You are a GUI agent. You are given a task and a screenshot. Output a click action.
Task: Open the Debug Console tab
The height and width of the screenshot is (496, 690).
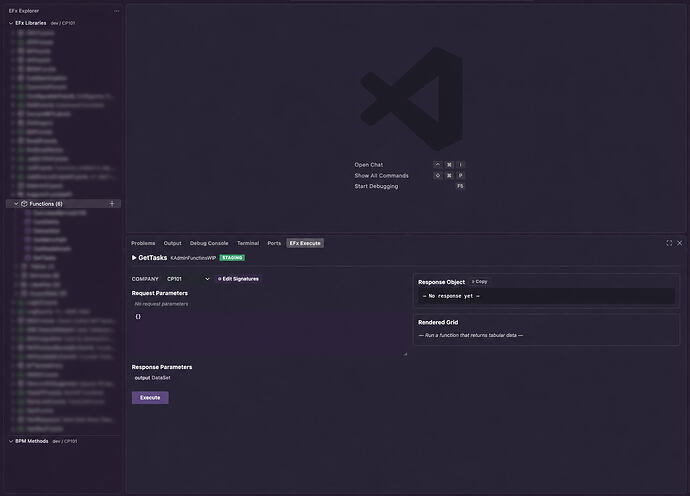pyautogui.click(x=209, y=243)
